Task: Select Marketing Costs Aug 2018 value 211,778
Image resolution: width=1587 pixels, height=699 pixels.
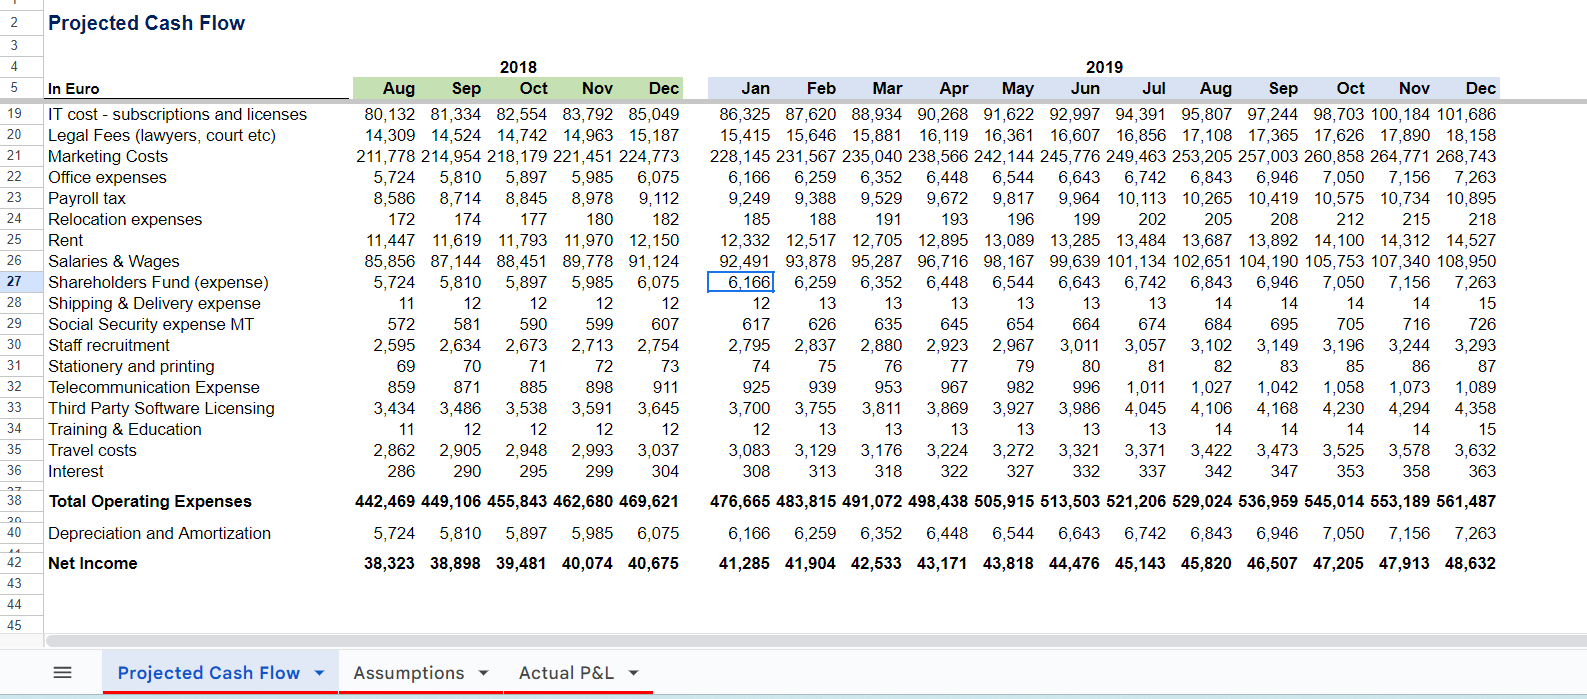Action: [x=385, y=156]
